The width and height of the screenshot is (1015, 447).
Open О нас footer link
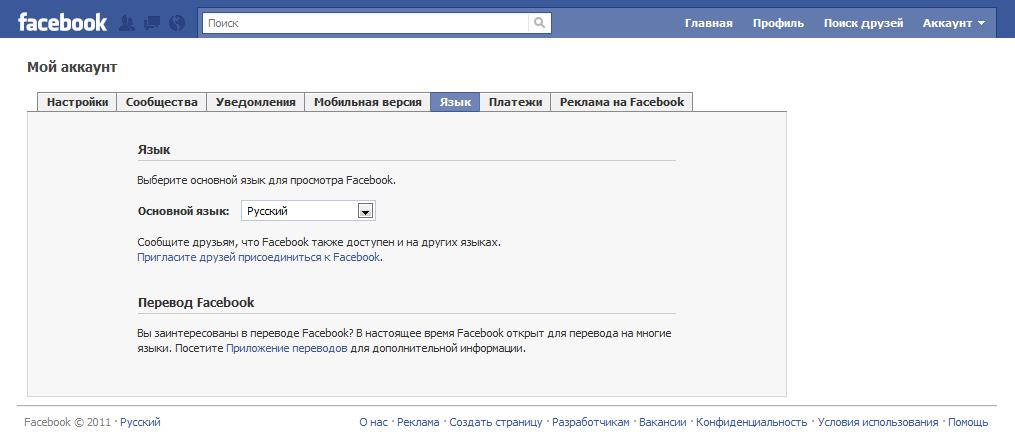(x=374, y=422)
